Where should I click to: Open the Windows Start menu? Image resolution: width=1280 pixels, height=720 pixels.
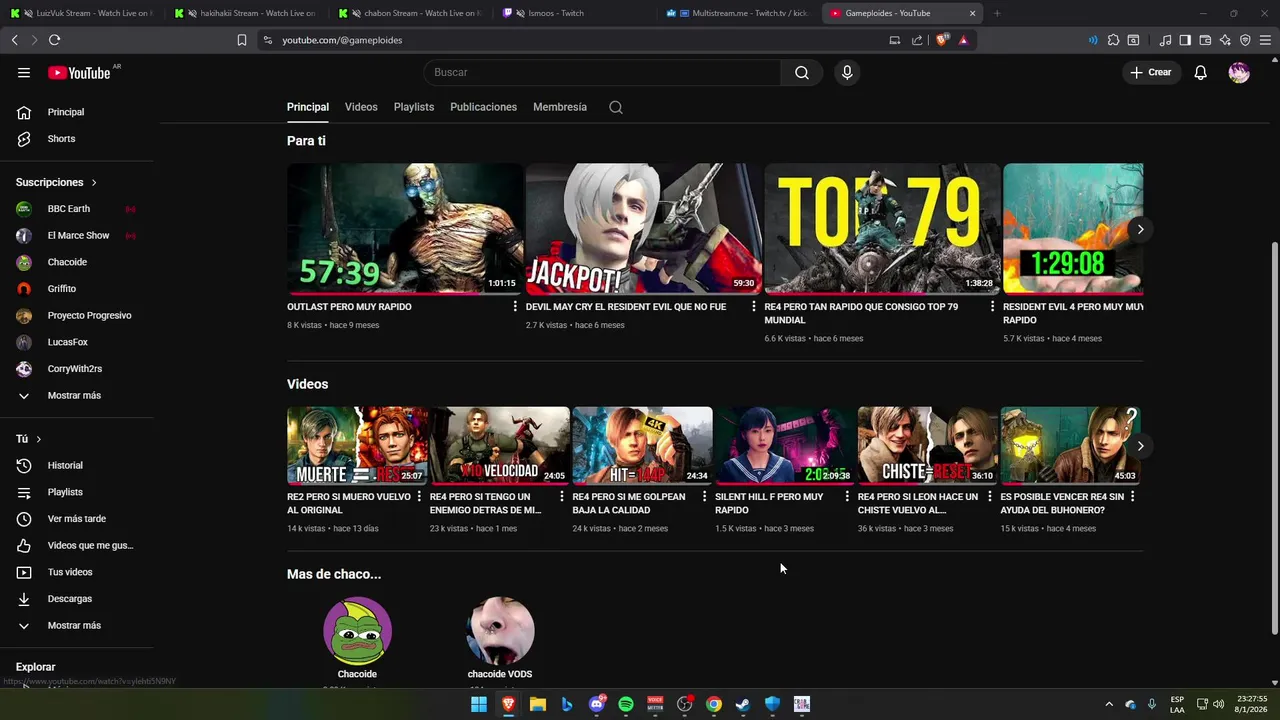coord(479,704)
